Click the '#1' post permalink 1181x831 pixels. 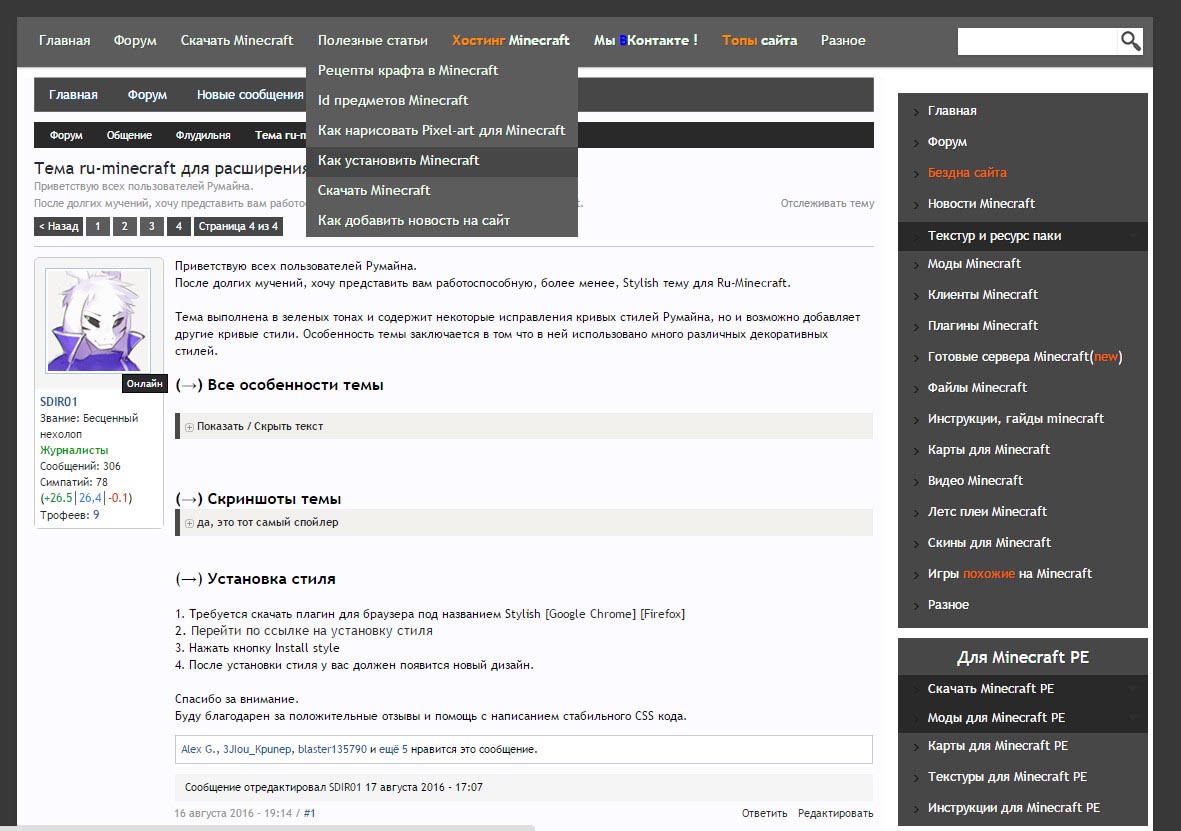click(x=310, y=814)
